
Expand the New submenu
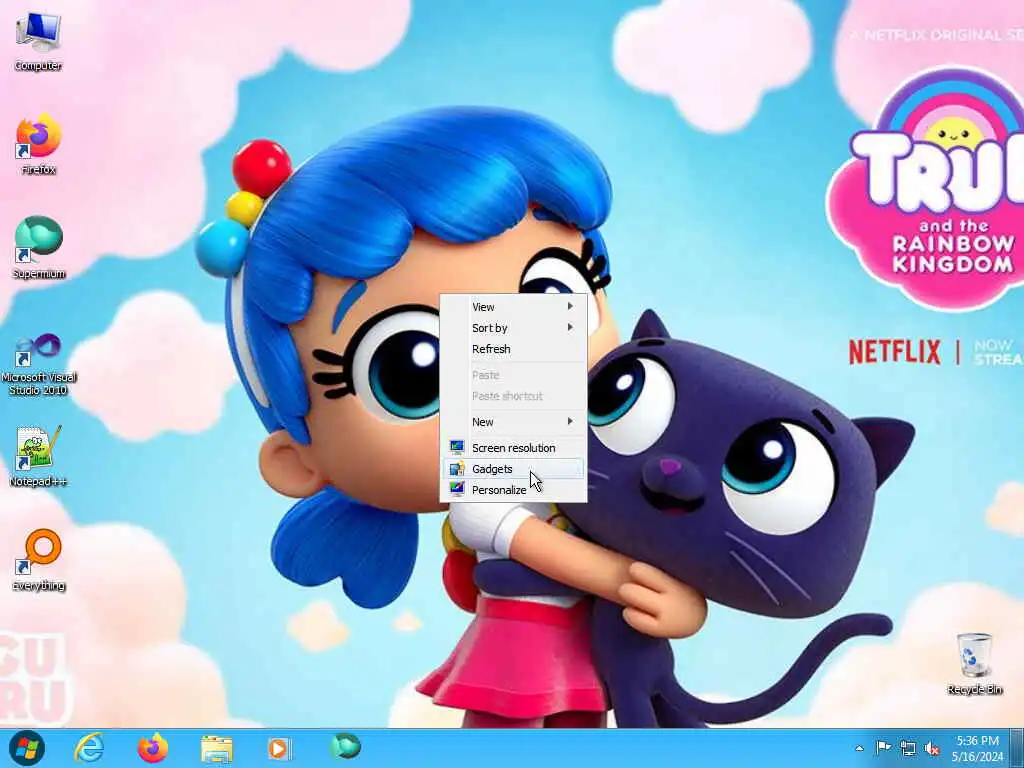[x=513, y=422]
